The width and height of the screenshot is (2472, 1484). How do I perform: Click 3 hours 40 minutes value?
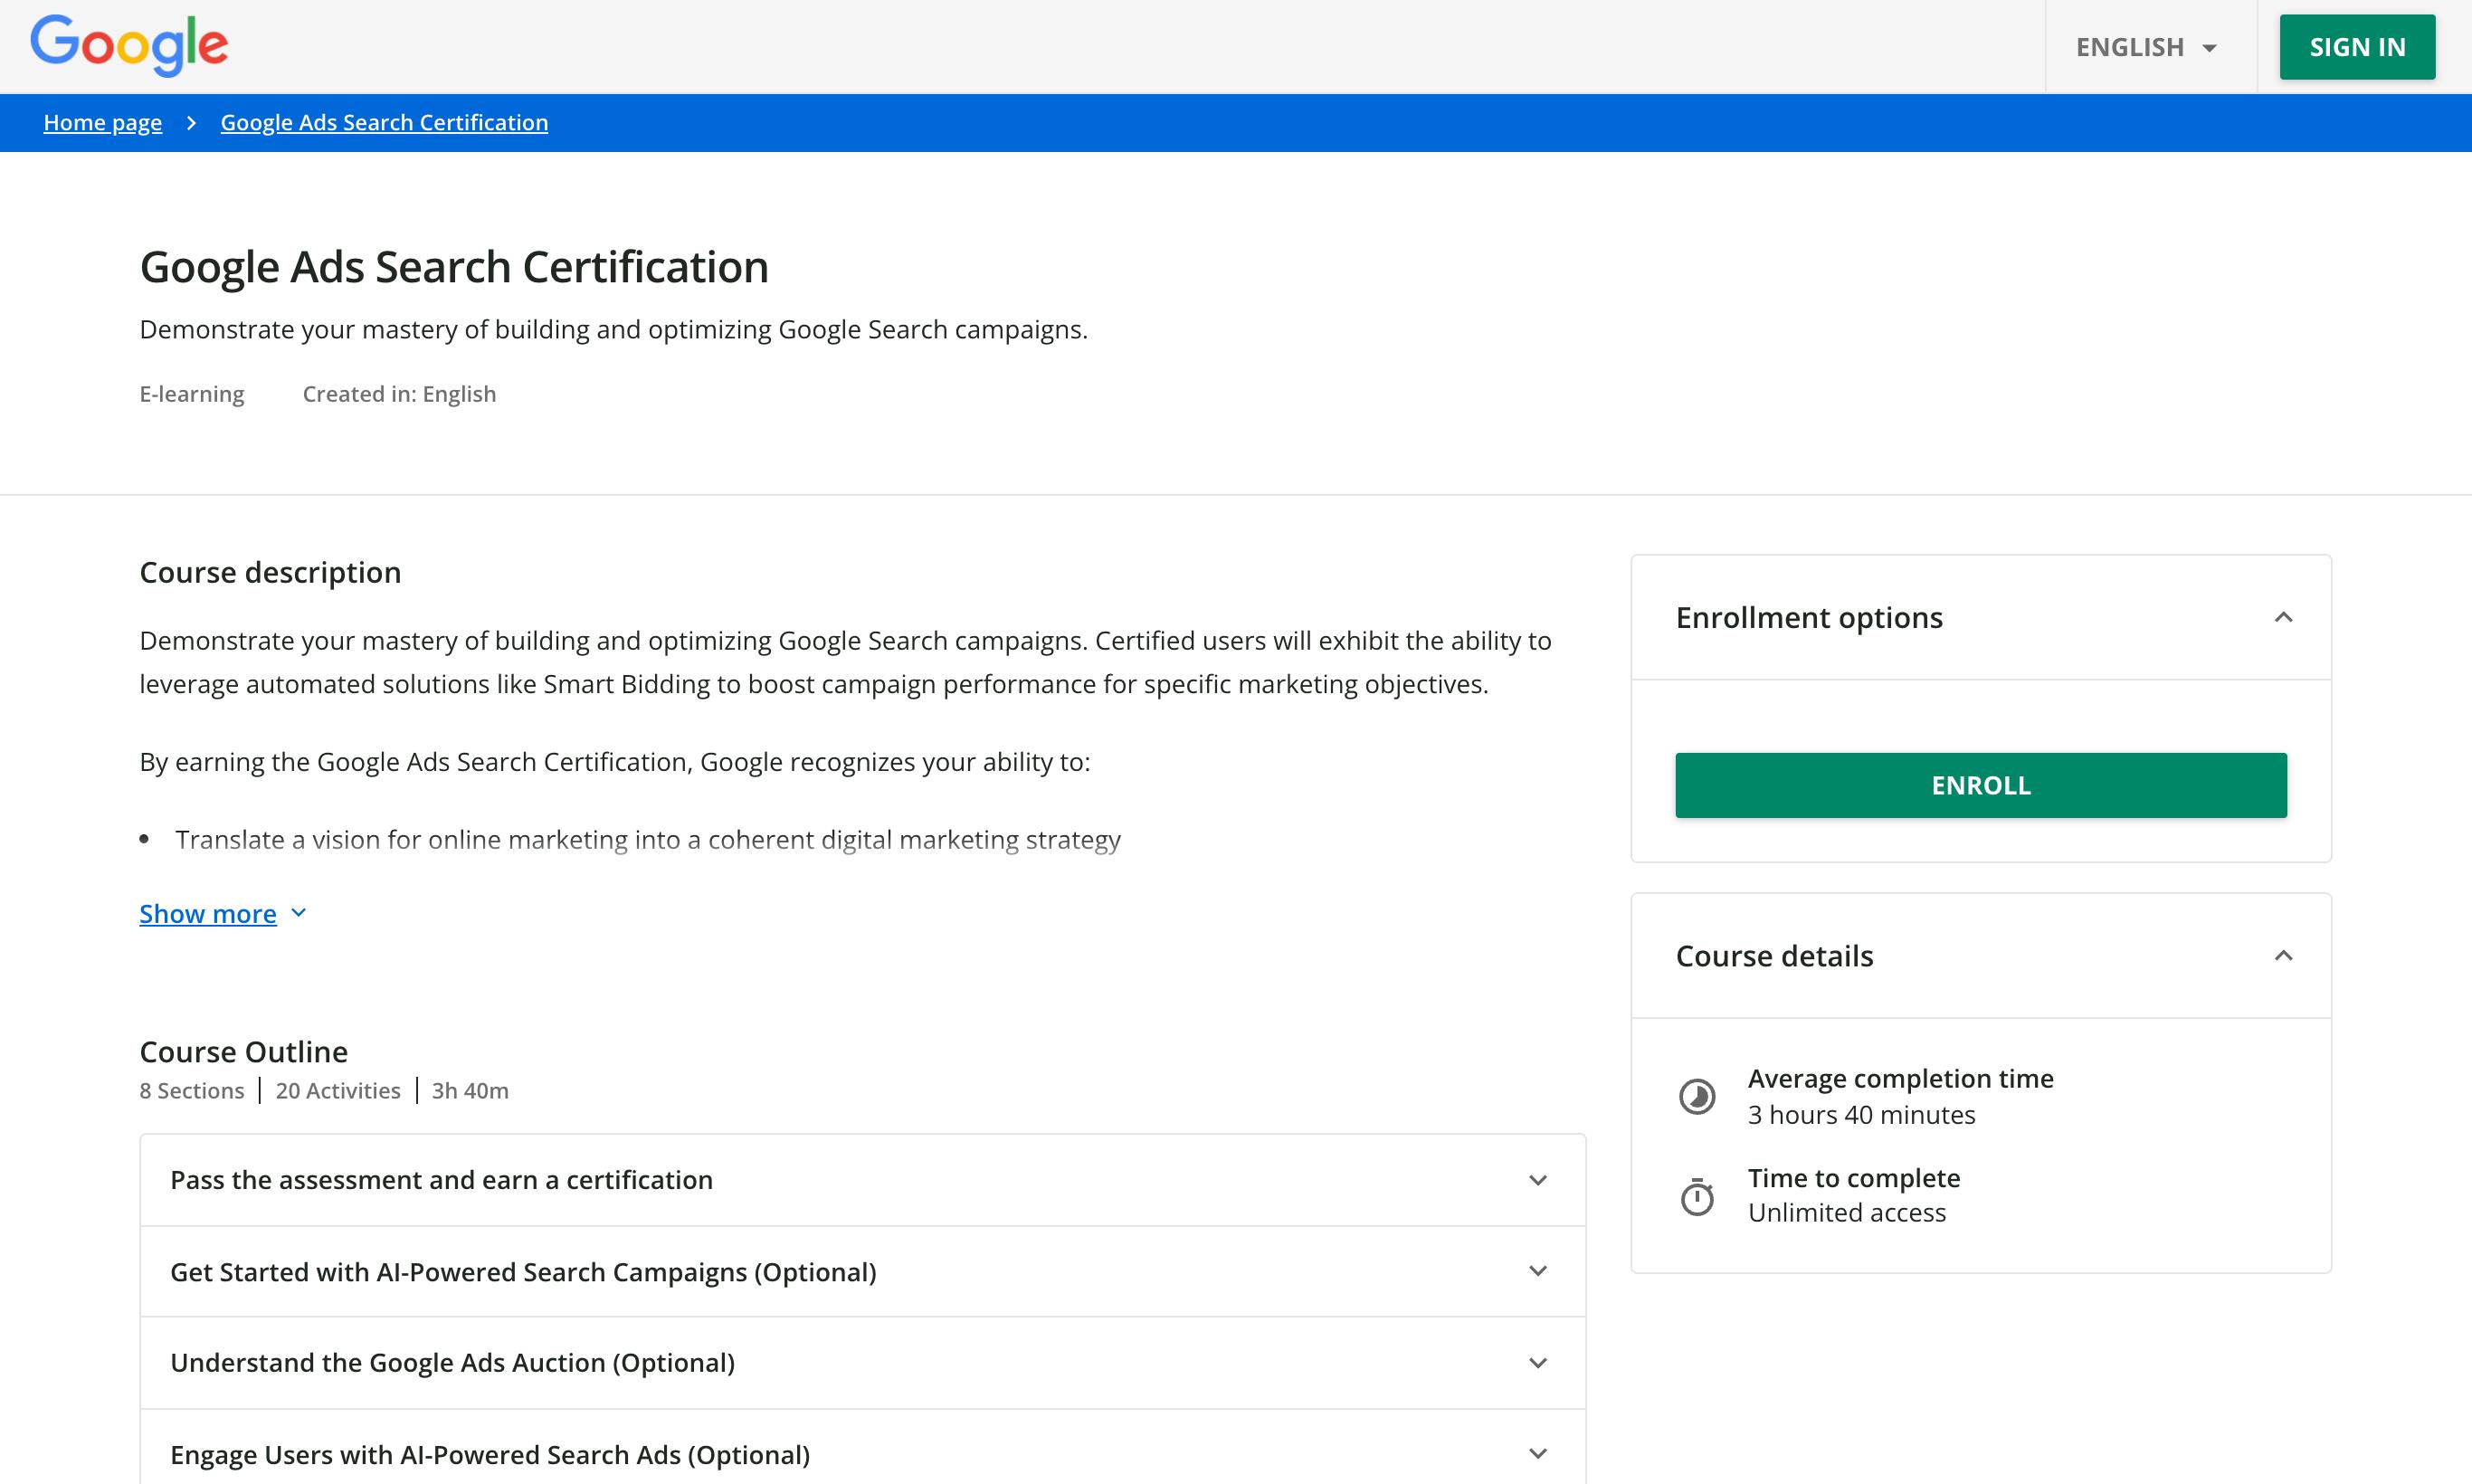[x=1861, y=1115]
